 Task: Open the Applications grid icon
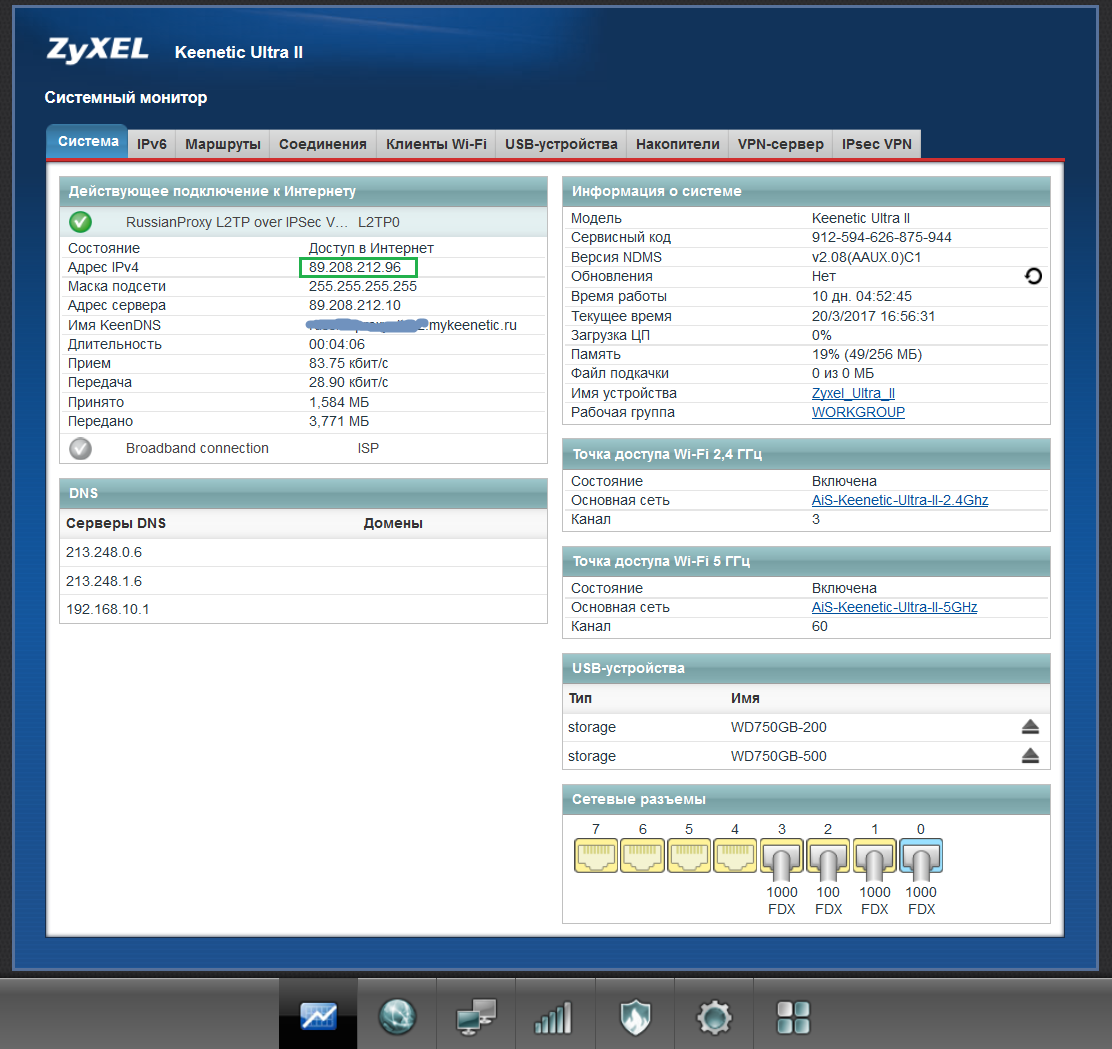793,1017
